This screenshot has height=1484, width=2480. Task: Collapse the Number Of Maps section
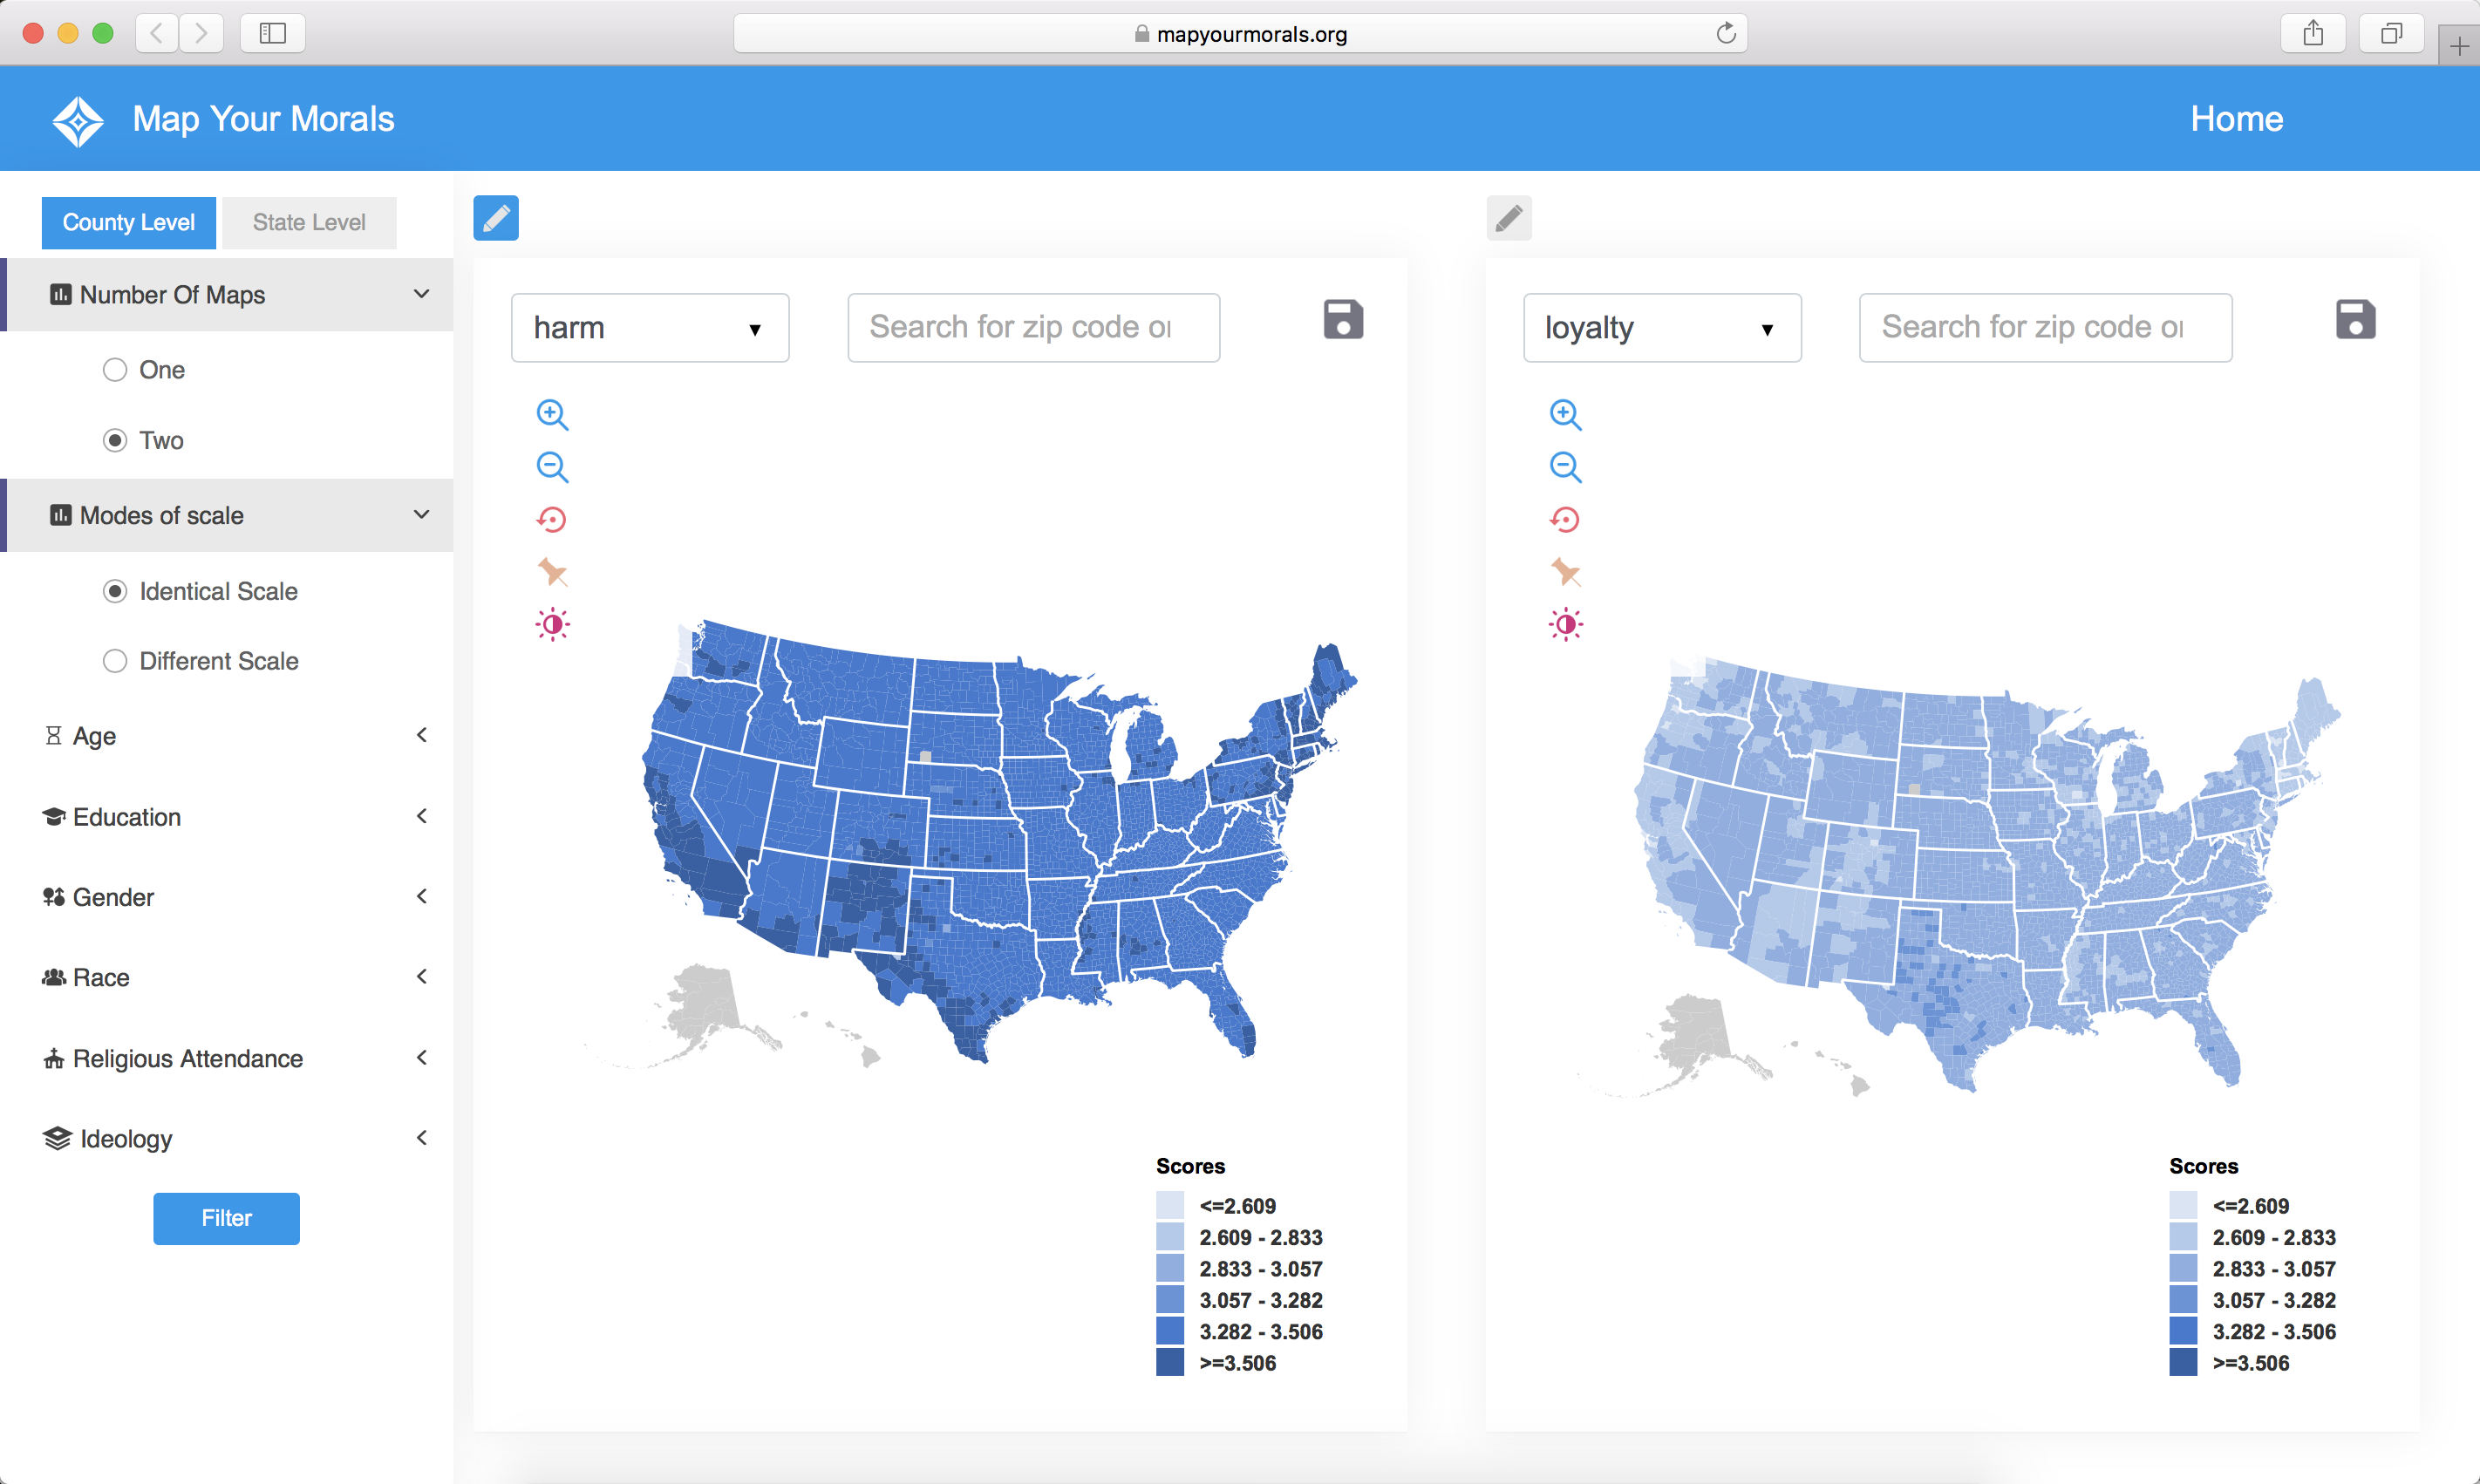[421, 294]
